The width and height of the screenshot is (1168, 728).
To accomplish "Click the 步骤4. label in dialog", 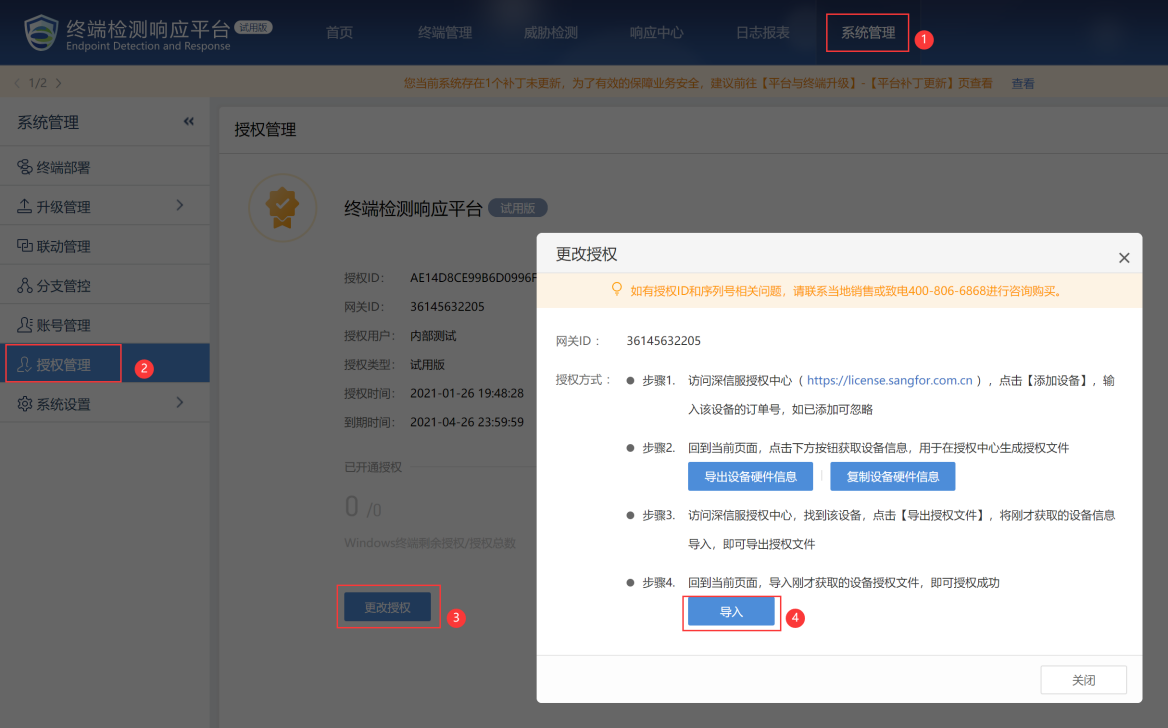I will click(x=658, y=583).
